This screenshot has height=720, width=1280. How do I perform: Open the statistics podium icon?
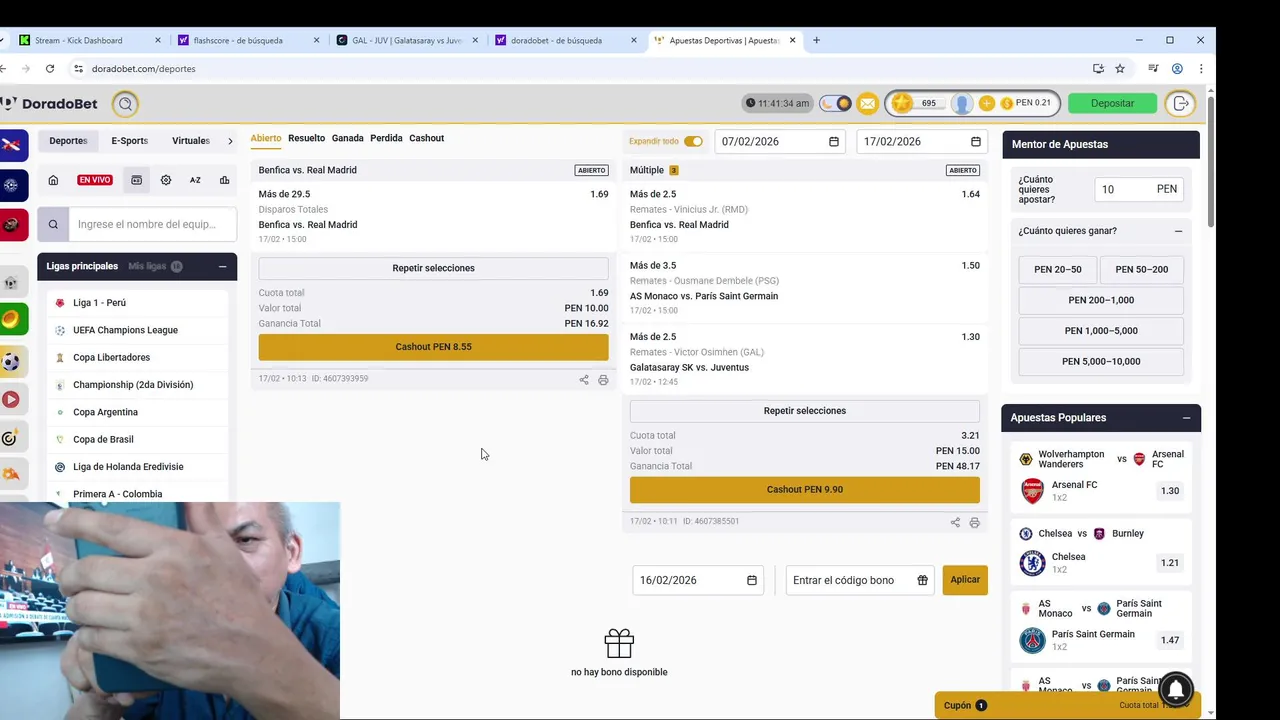(224, 180)
